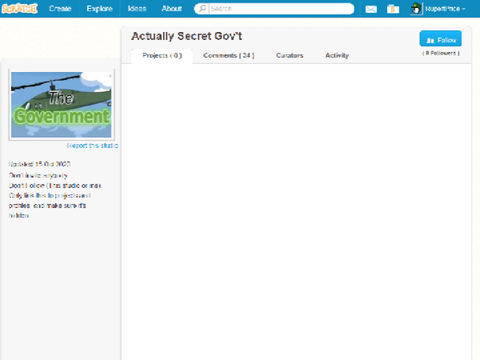The width and height of the screenshot is (480, 360).
Task: Switch to the Curators tab
Action: pyautogui.click(x=290, y=56)
